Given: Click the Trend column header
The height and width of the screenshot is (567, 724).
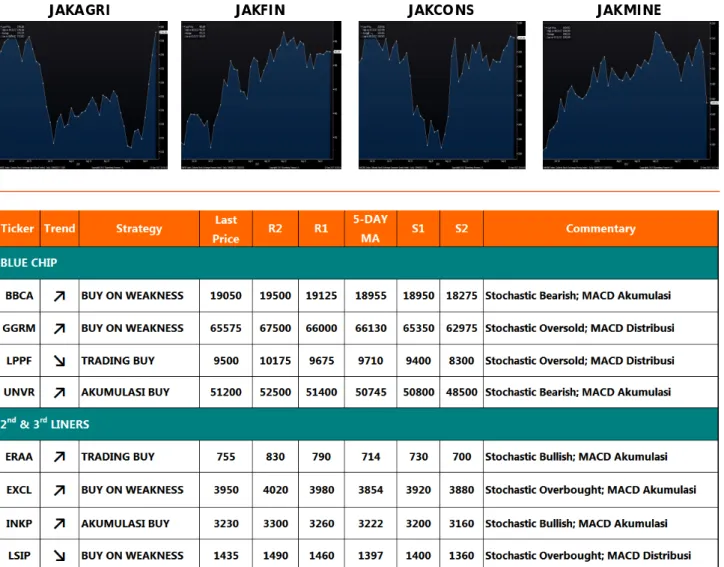Looking at the screenshot, I should tap(60, 229).
